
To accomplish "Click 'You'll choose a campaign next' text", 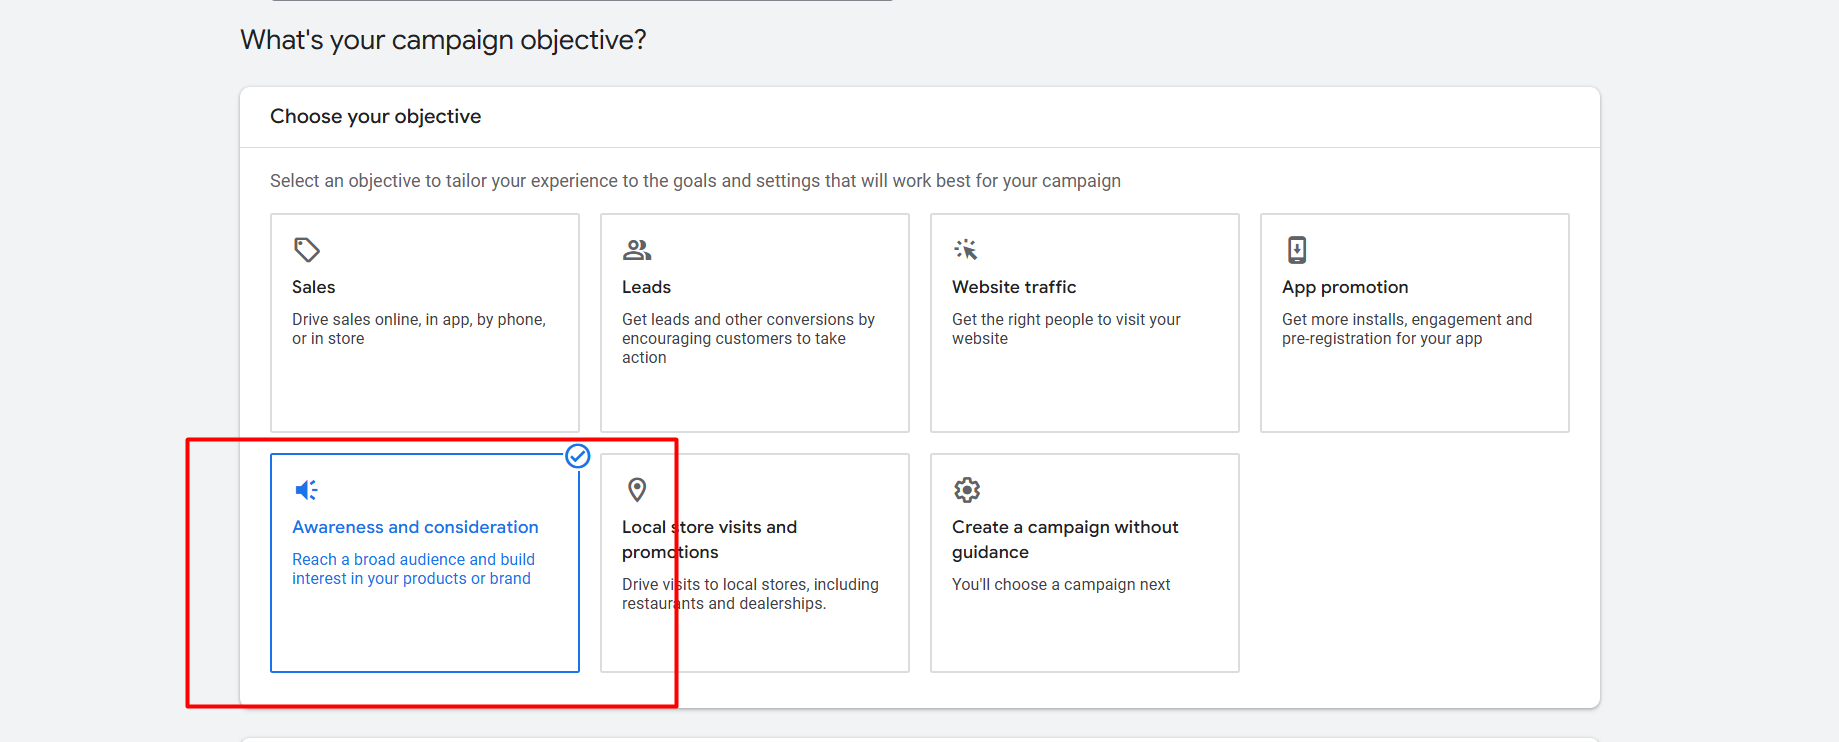I will click(x=1060, y=584).
